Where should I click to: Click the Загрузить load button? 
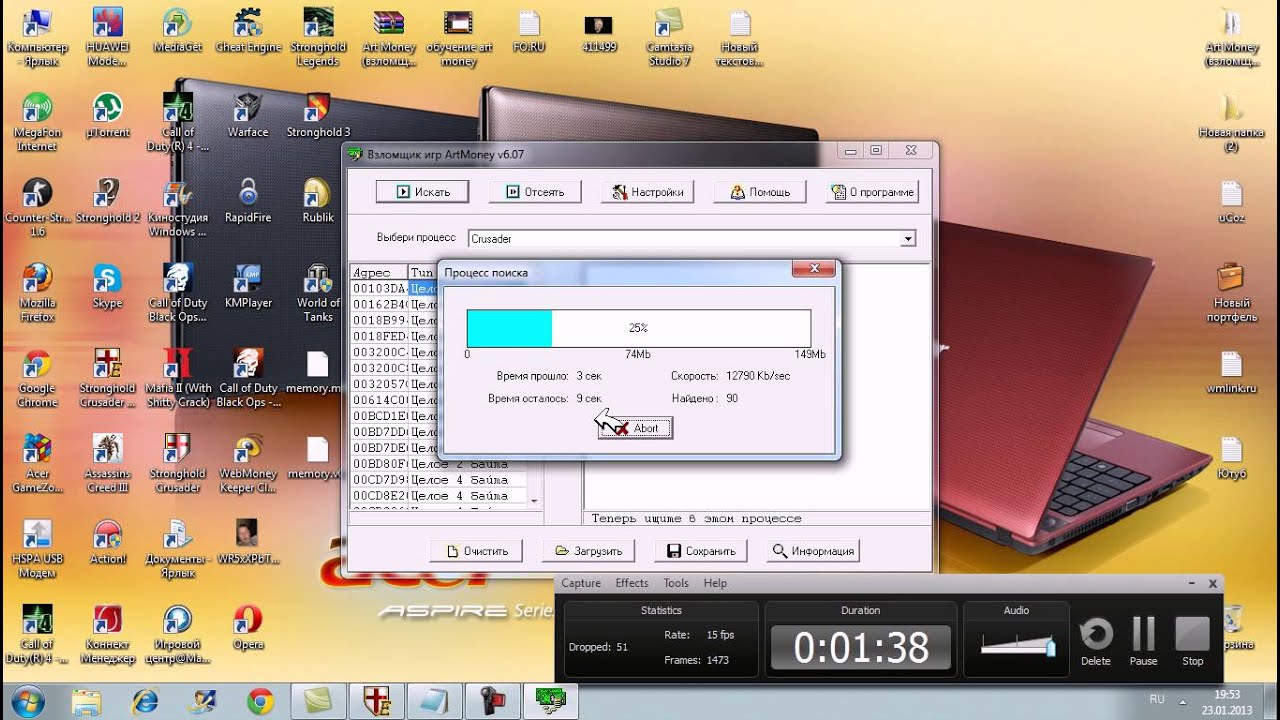589,550
